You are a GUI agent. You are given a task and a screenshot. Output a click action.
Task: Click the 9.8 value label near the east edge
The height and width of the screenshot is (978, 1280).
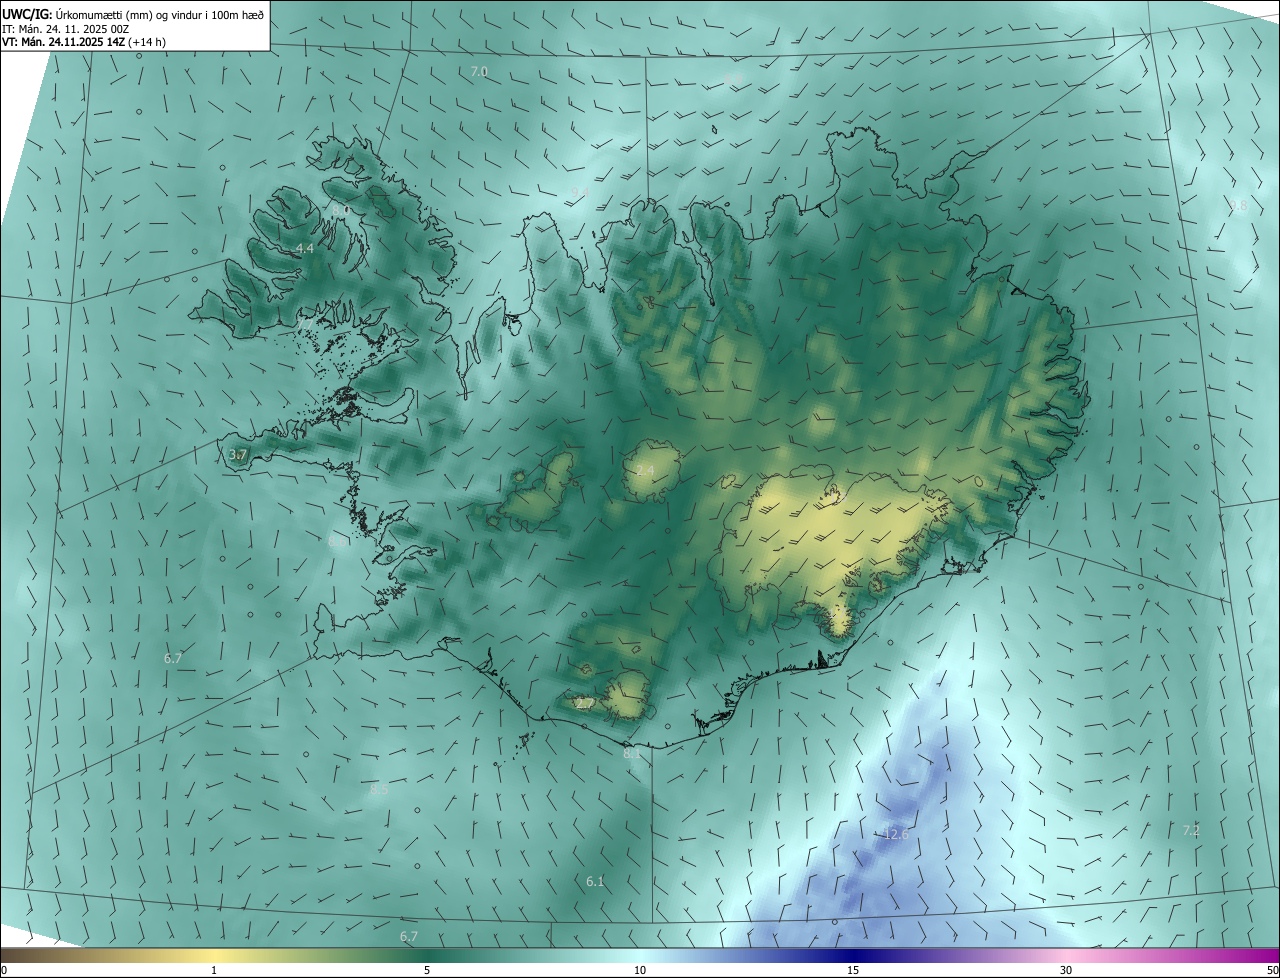click(1239, 205)
